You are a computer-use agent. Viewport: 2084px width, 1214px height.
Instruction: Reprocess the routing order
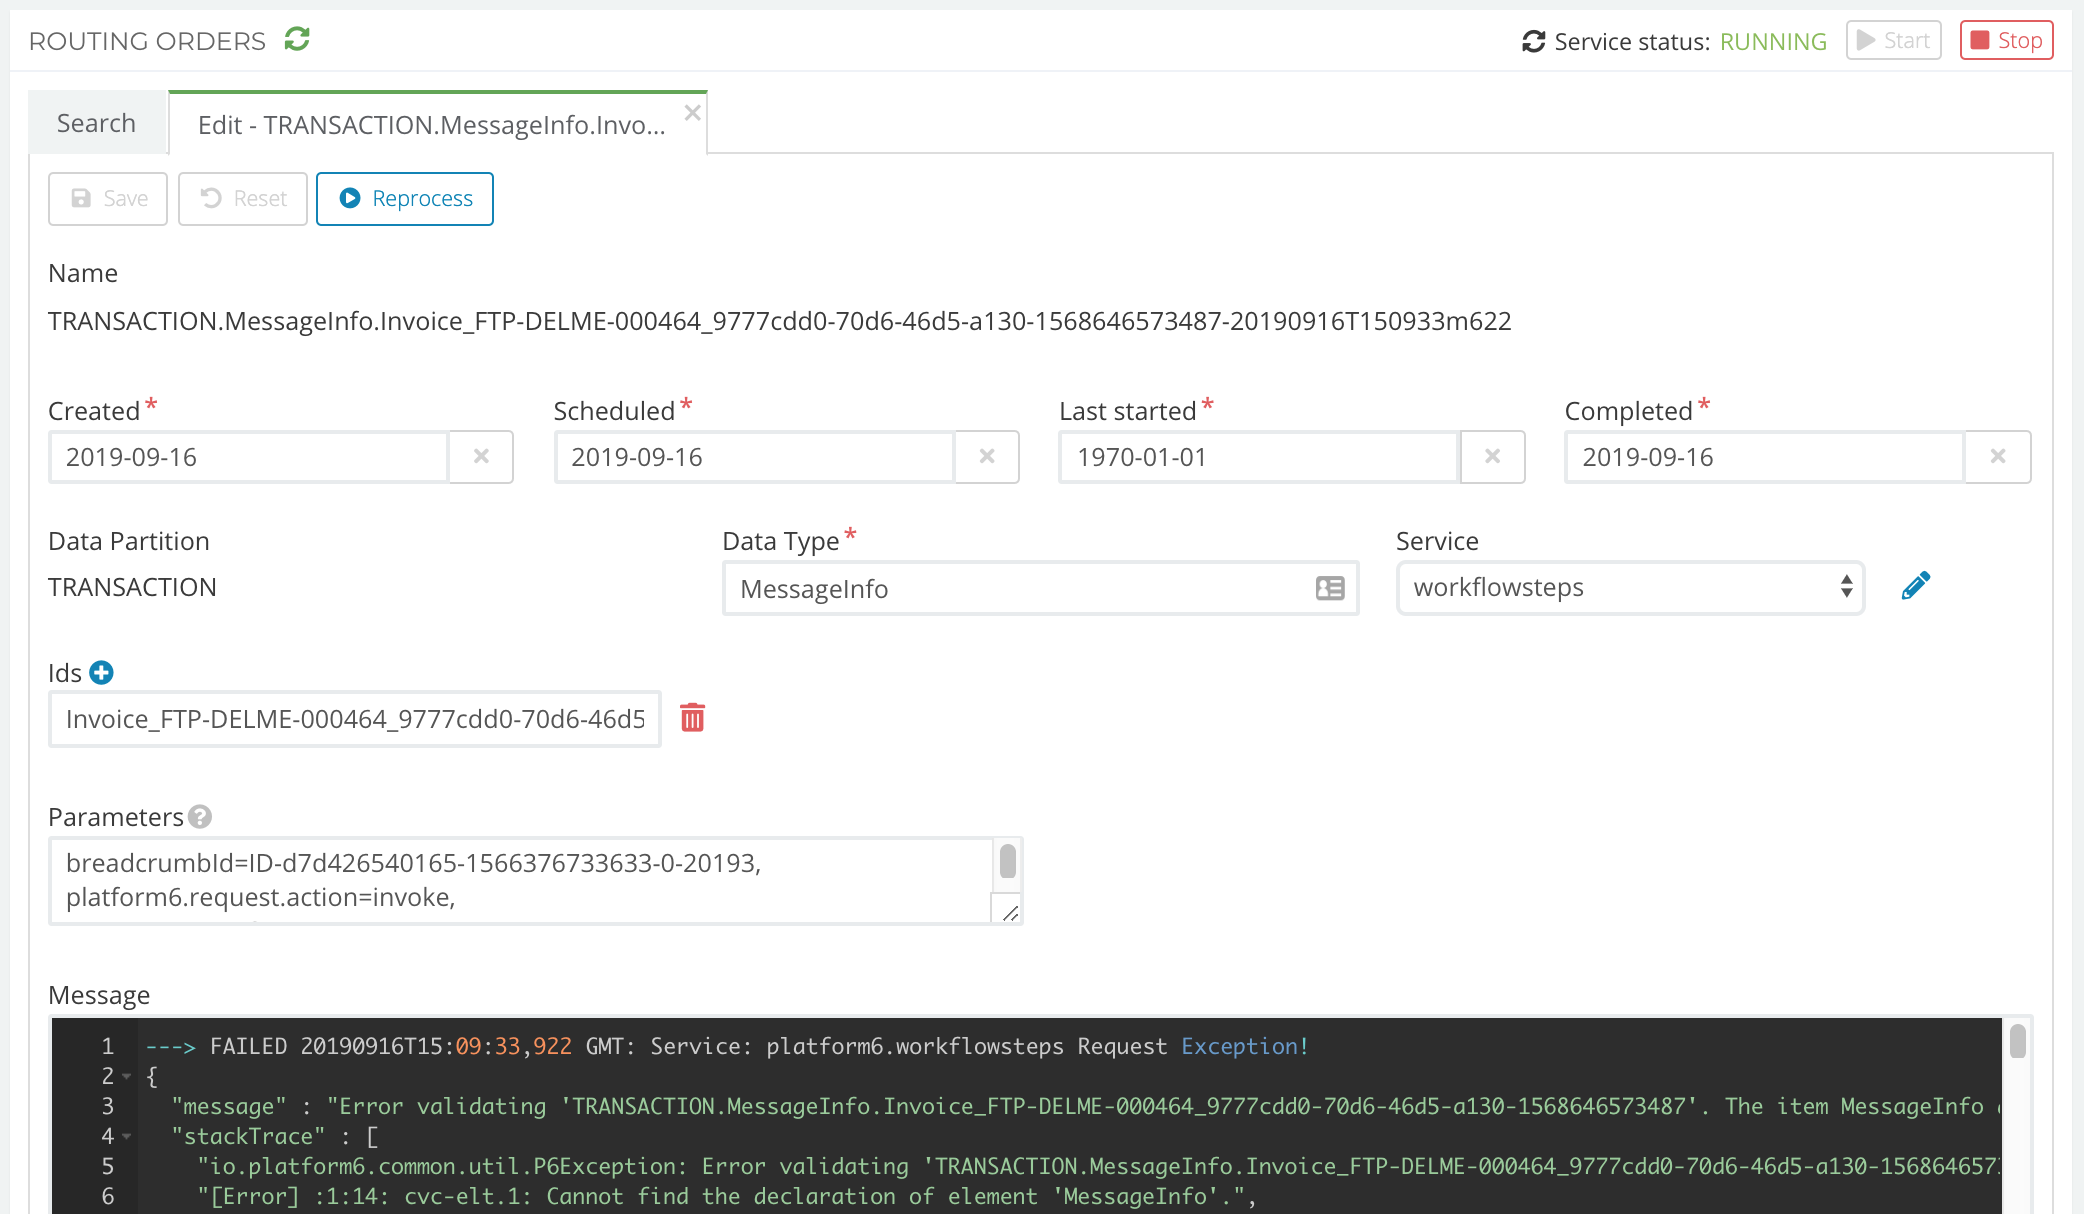404,198
